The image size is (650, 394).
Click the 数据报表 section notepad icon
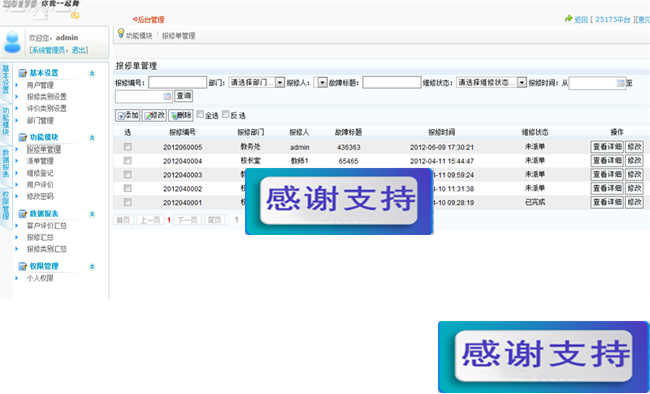23,214
